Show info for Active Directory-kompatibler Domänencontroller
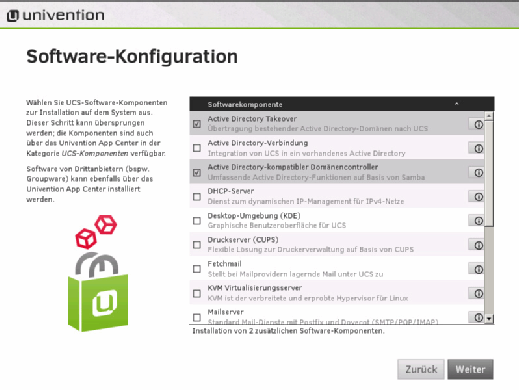The image size is (519, 390). click(477, 173)
